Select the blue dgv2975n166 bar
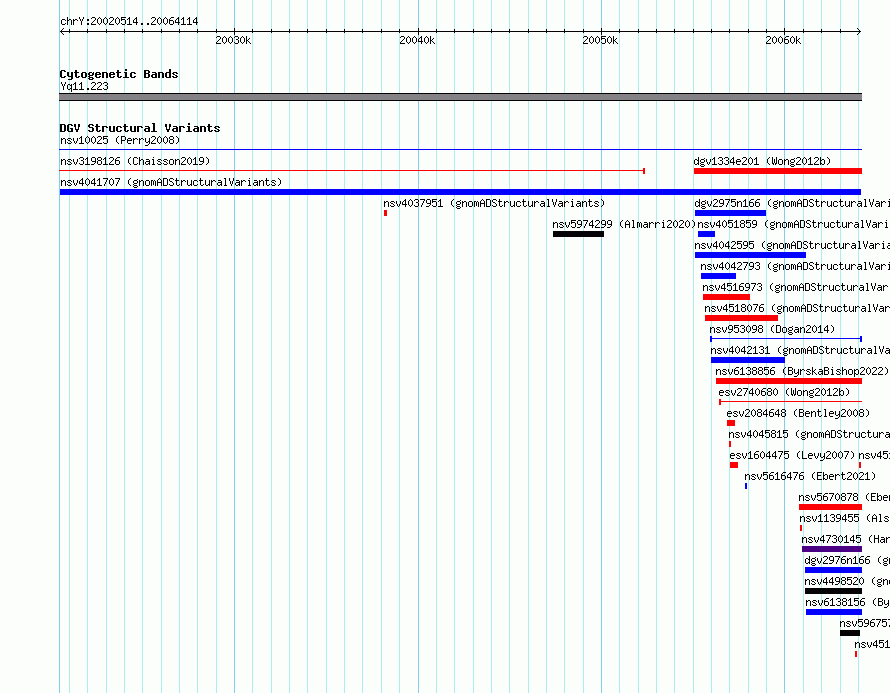 point(730,213)
